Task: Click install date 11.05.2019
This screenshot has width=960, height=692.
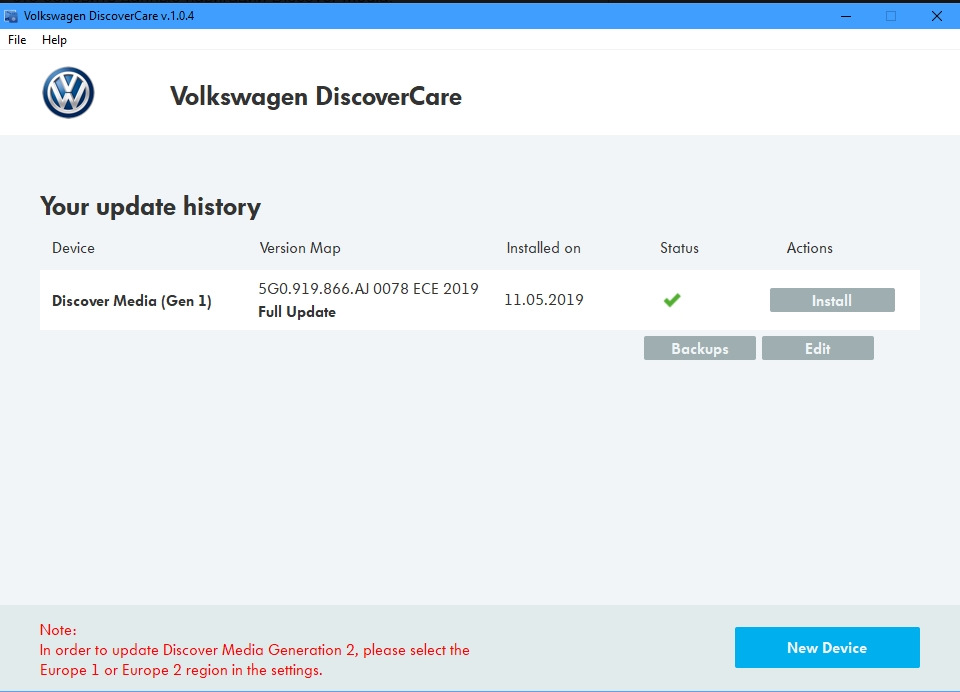Action: click(544, 299)
